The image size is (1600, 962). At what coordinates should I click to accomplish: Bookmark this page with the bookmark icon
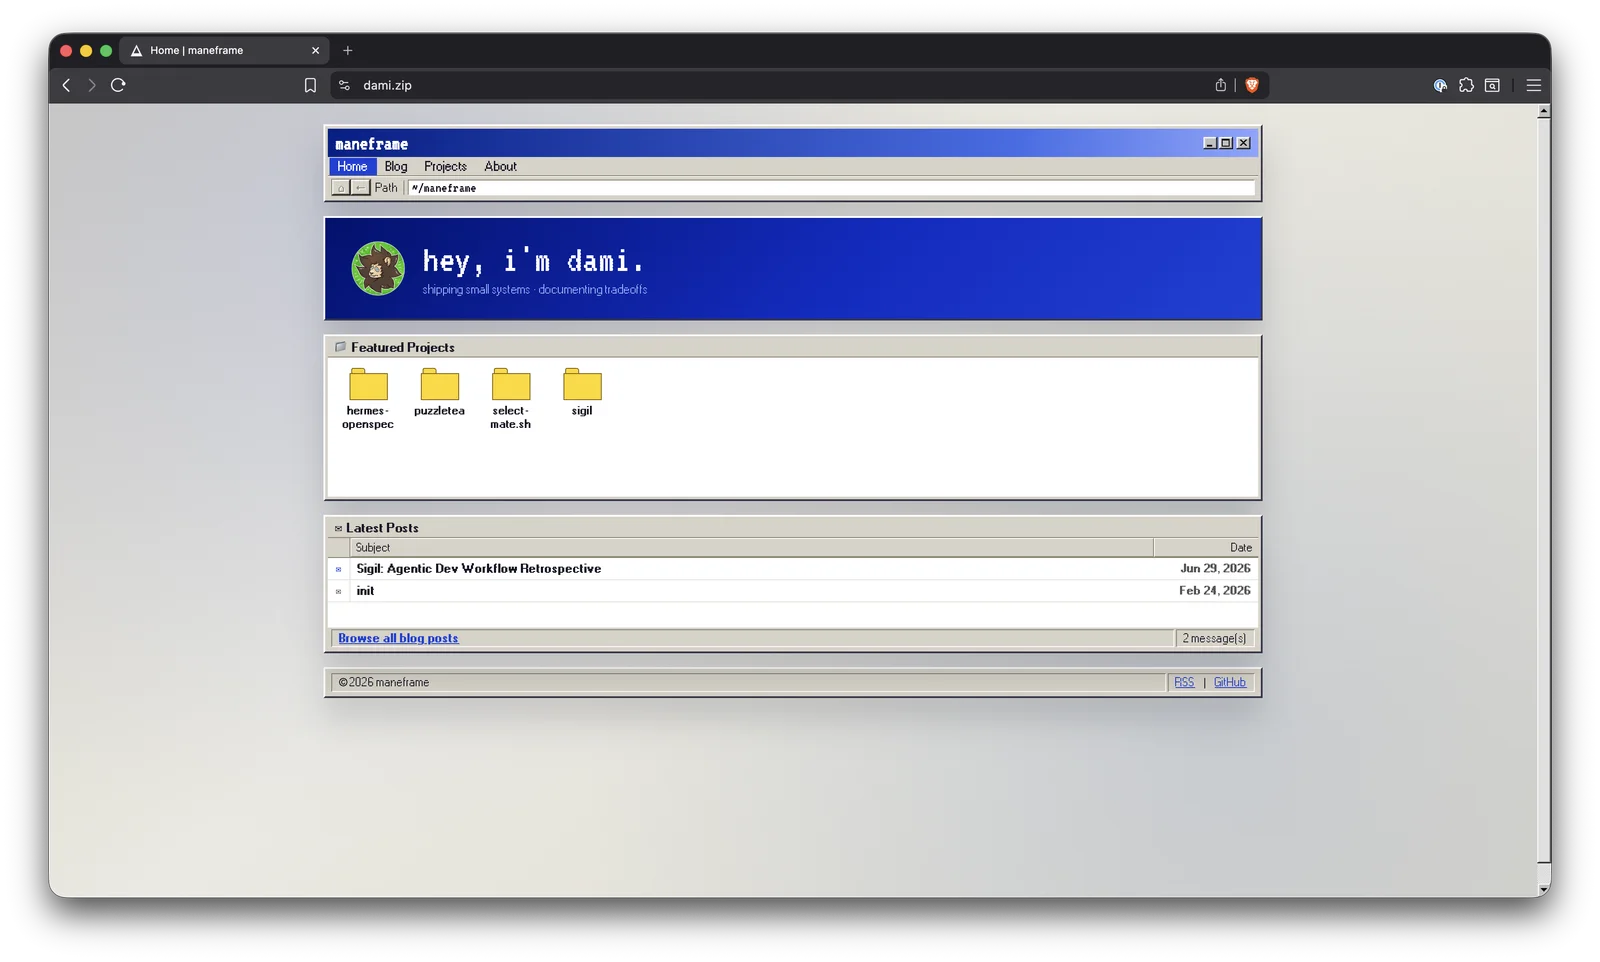(310, 85)
